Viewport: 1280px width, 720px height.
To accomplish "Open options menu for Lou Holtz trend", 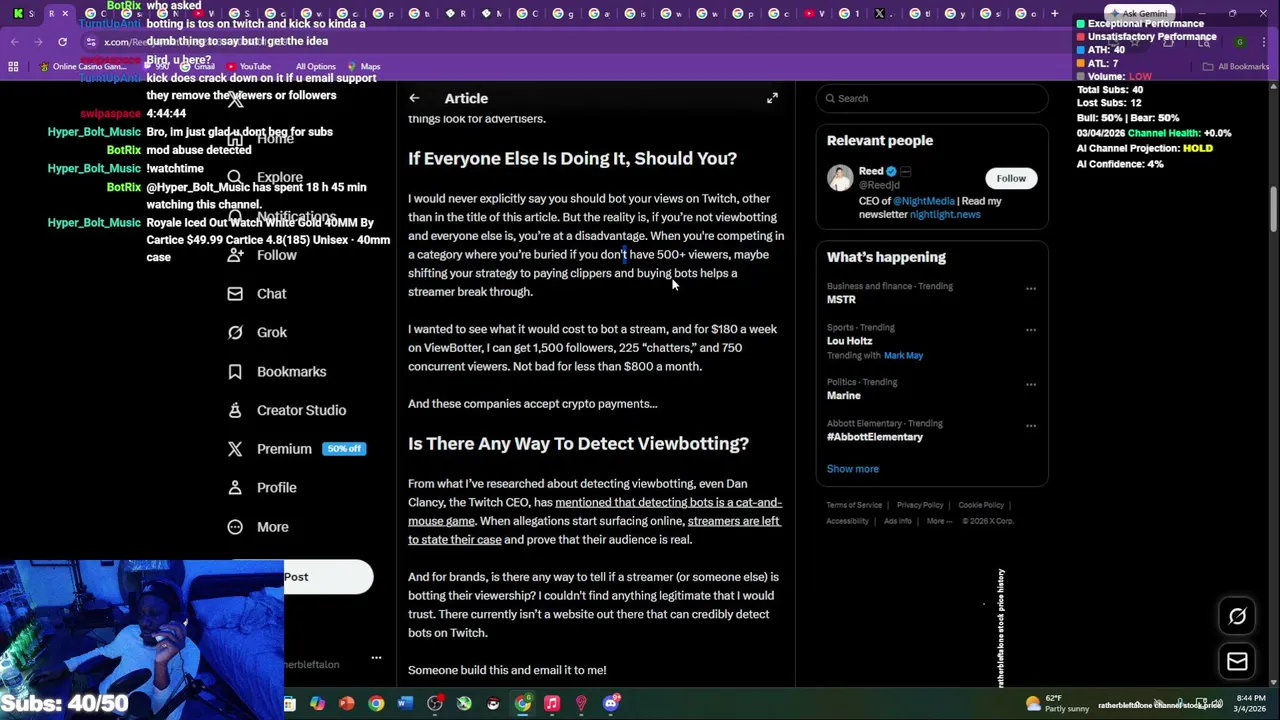I will point(1031,330).
